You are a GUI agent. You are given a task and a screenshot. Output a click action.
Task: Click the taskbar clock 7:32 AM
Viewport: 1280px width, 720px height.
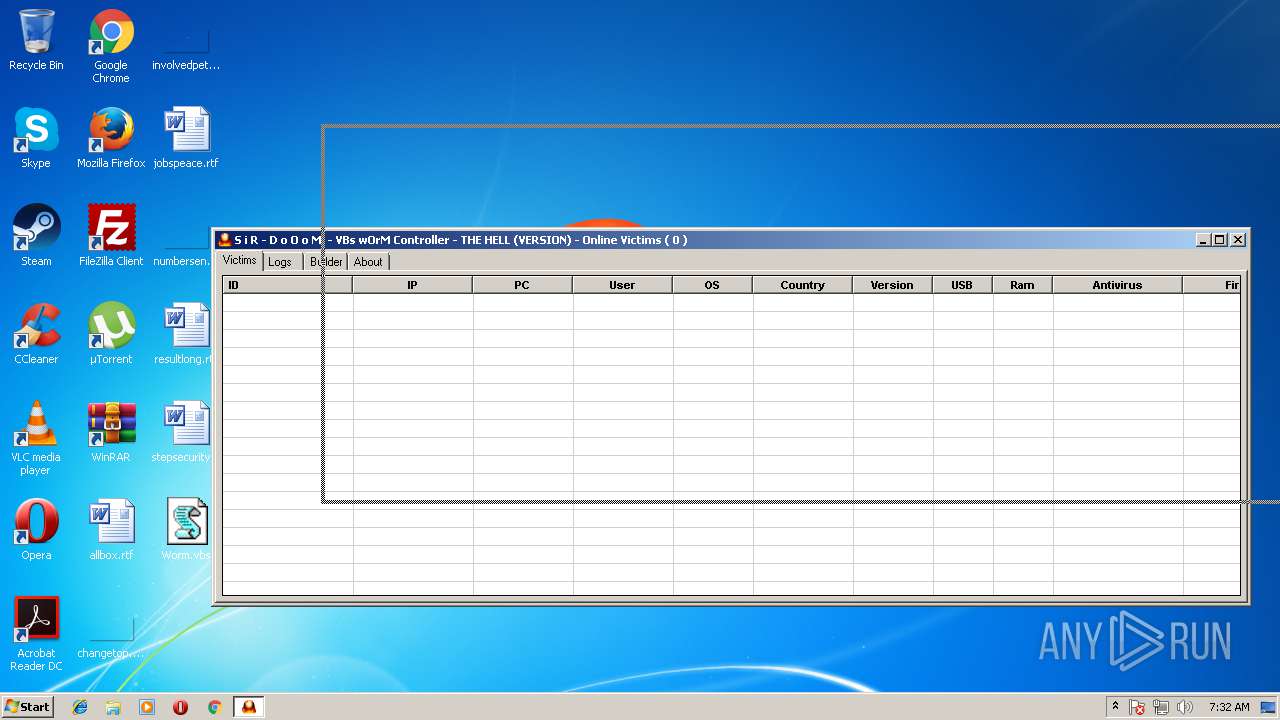[x=1229, y=707]
